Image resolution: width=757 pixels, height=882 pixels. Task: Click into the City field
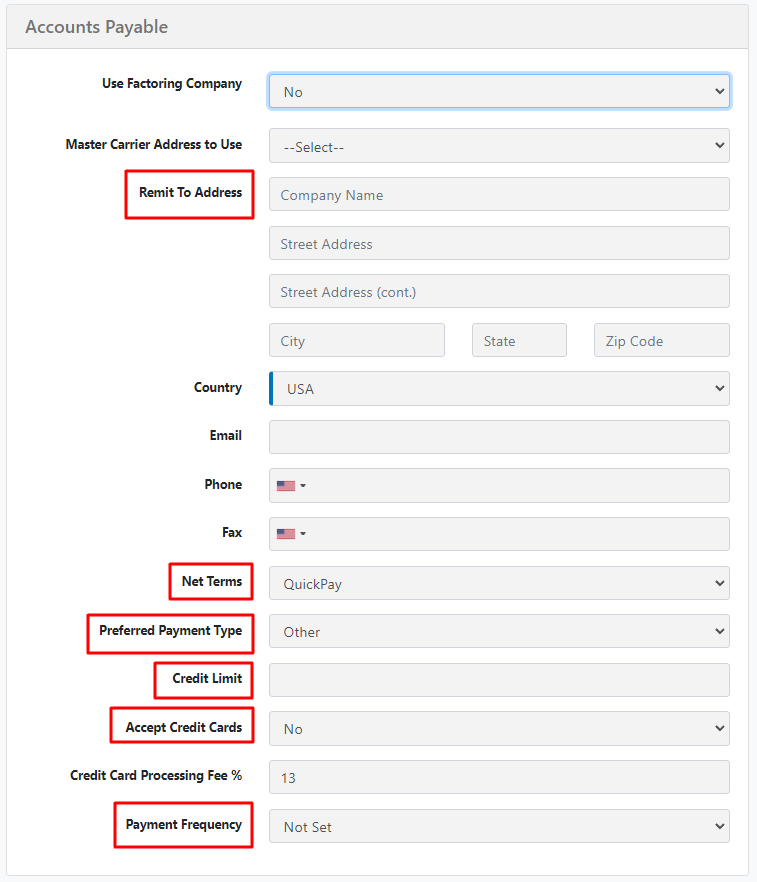[357, 340]
